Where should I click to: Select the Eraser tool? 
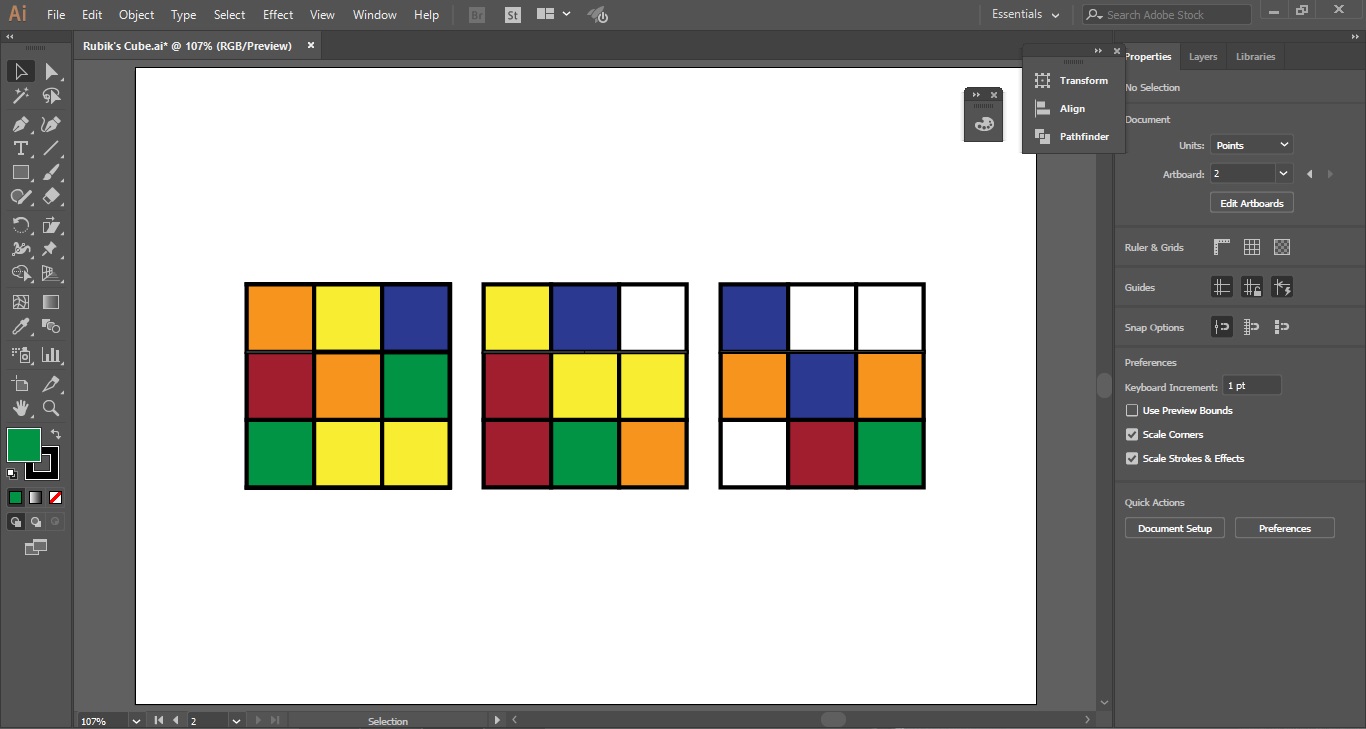[52, 197]
